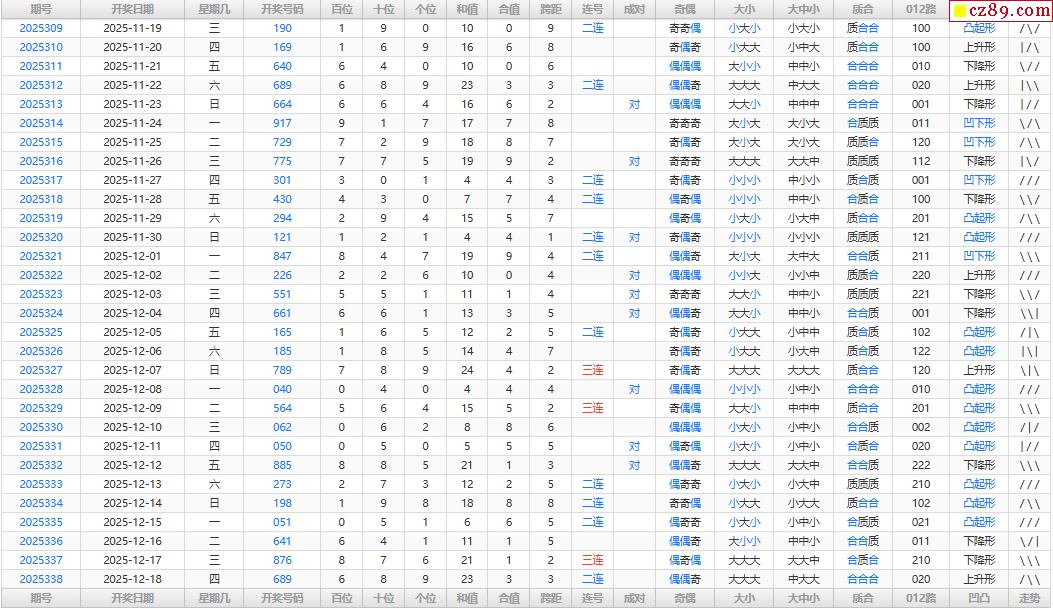The image size is (1053, 609).
Task: Click winning number 876
Action: (283, 560)
